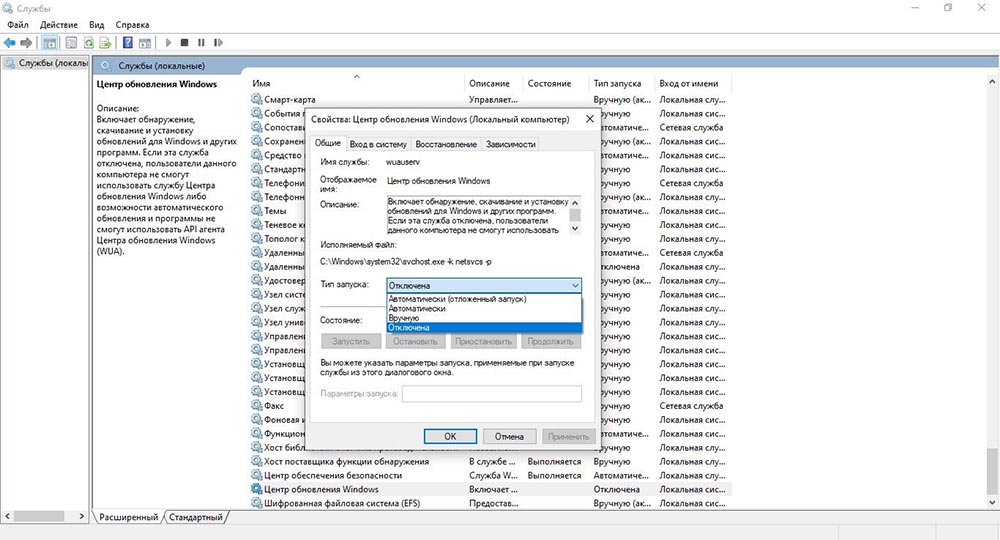Screen dimensions: 1000x540
Task: Open the 'Восстановление' tab
Action: coord(446,144)
